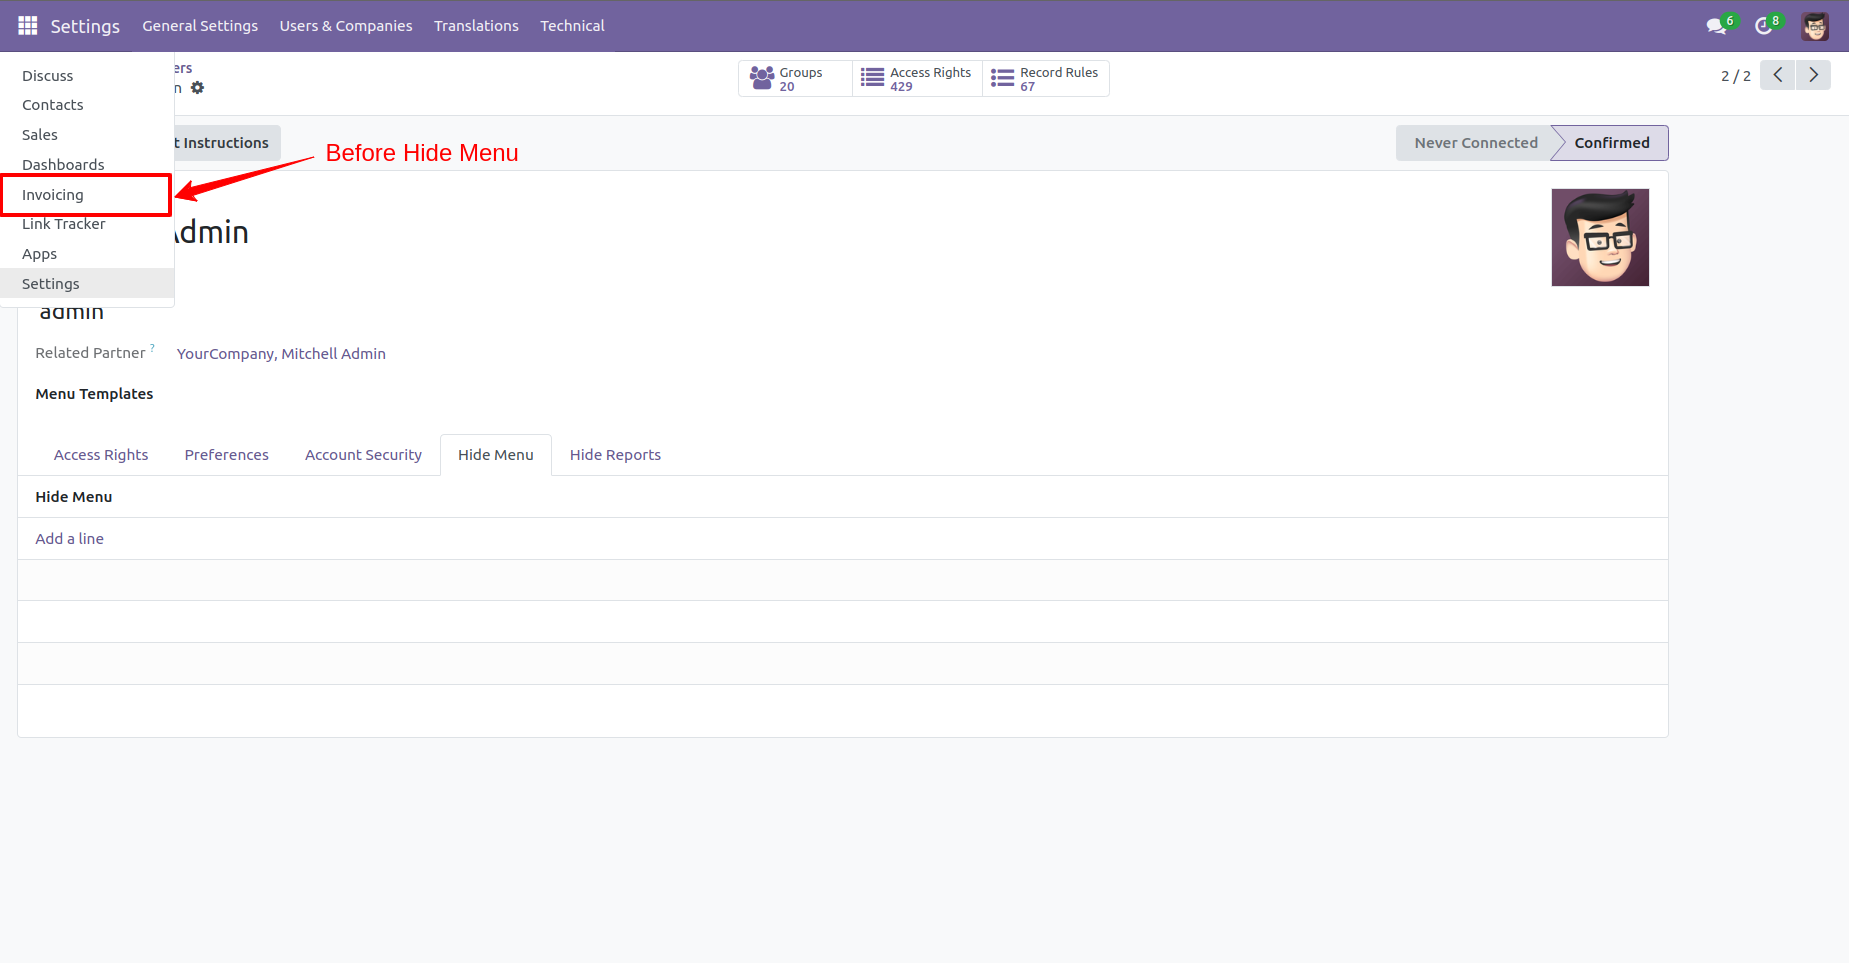Open the apps grid menu
1849x963 pixels.
[27, 25]
